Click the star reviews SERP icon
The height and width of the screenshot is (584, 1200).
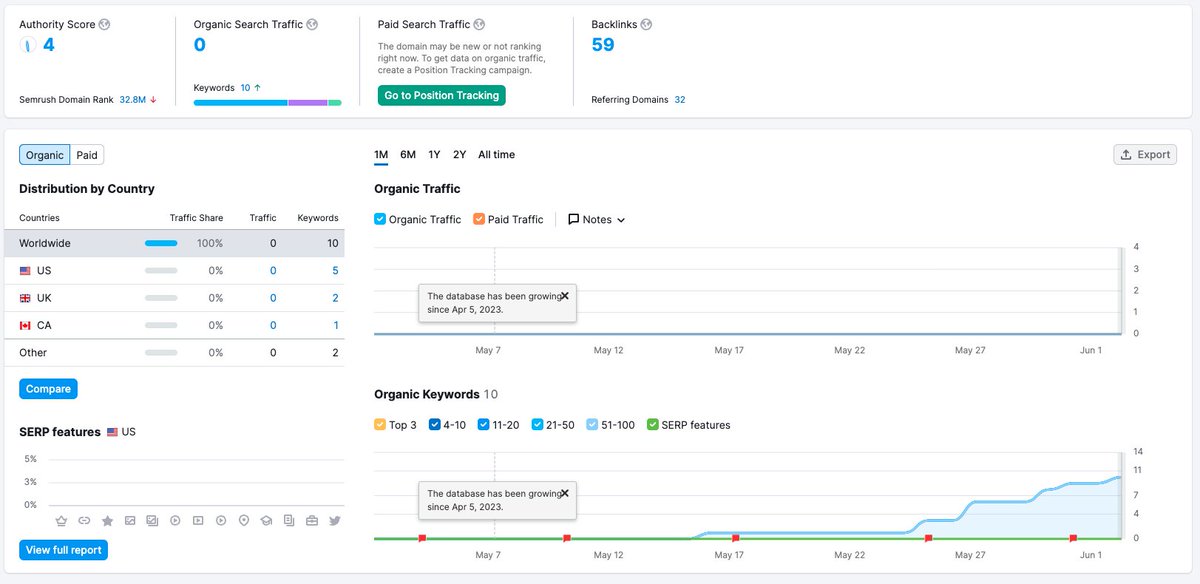pos(107,521)
